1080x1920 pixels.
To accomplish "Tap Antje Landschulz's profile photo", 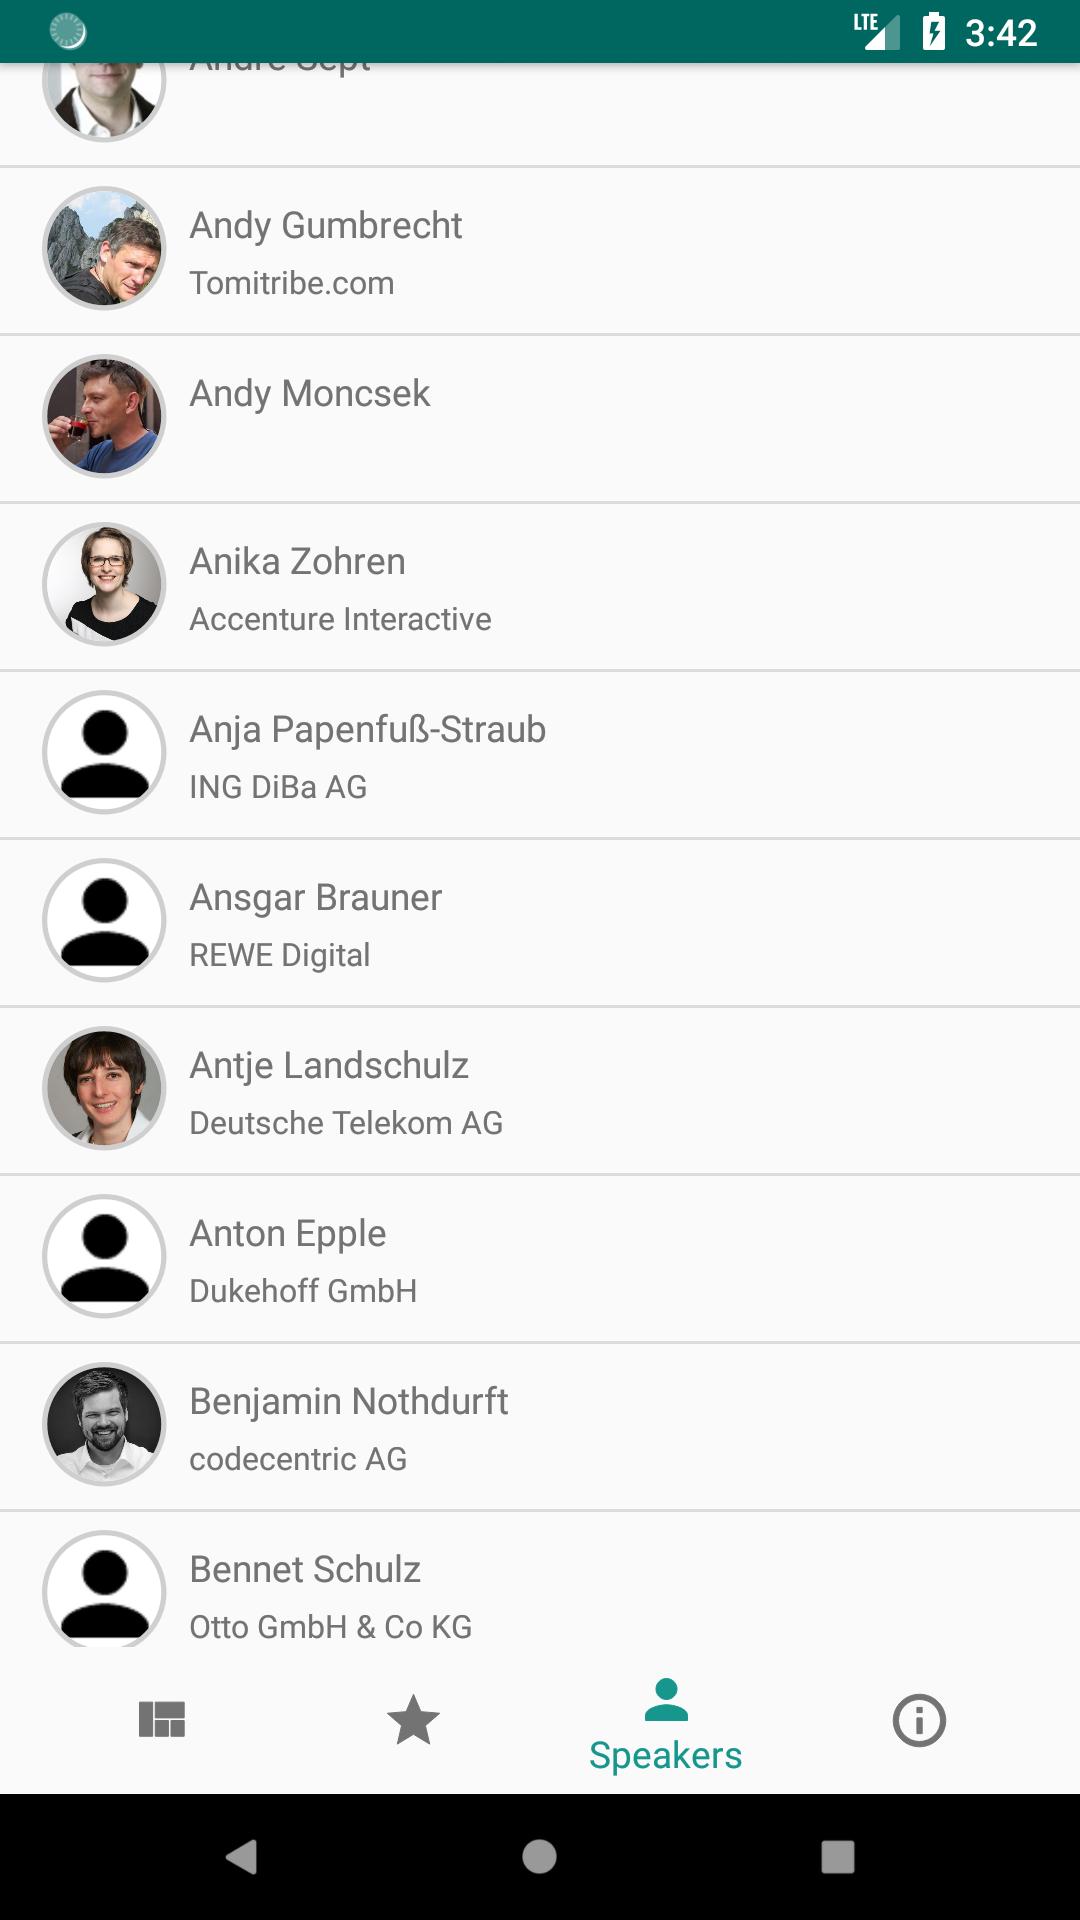I will tap(104, 1088).
